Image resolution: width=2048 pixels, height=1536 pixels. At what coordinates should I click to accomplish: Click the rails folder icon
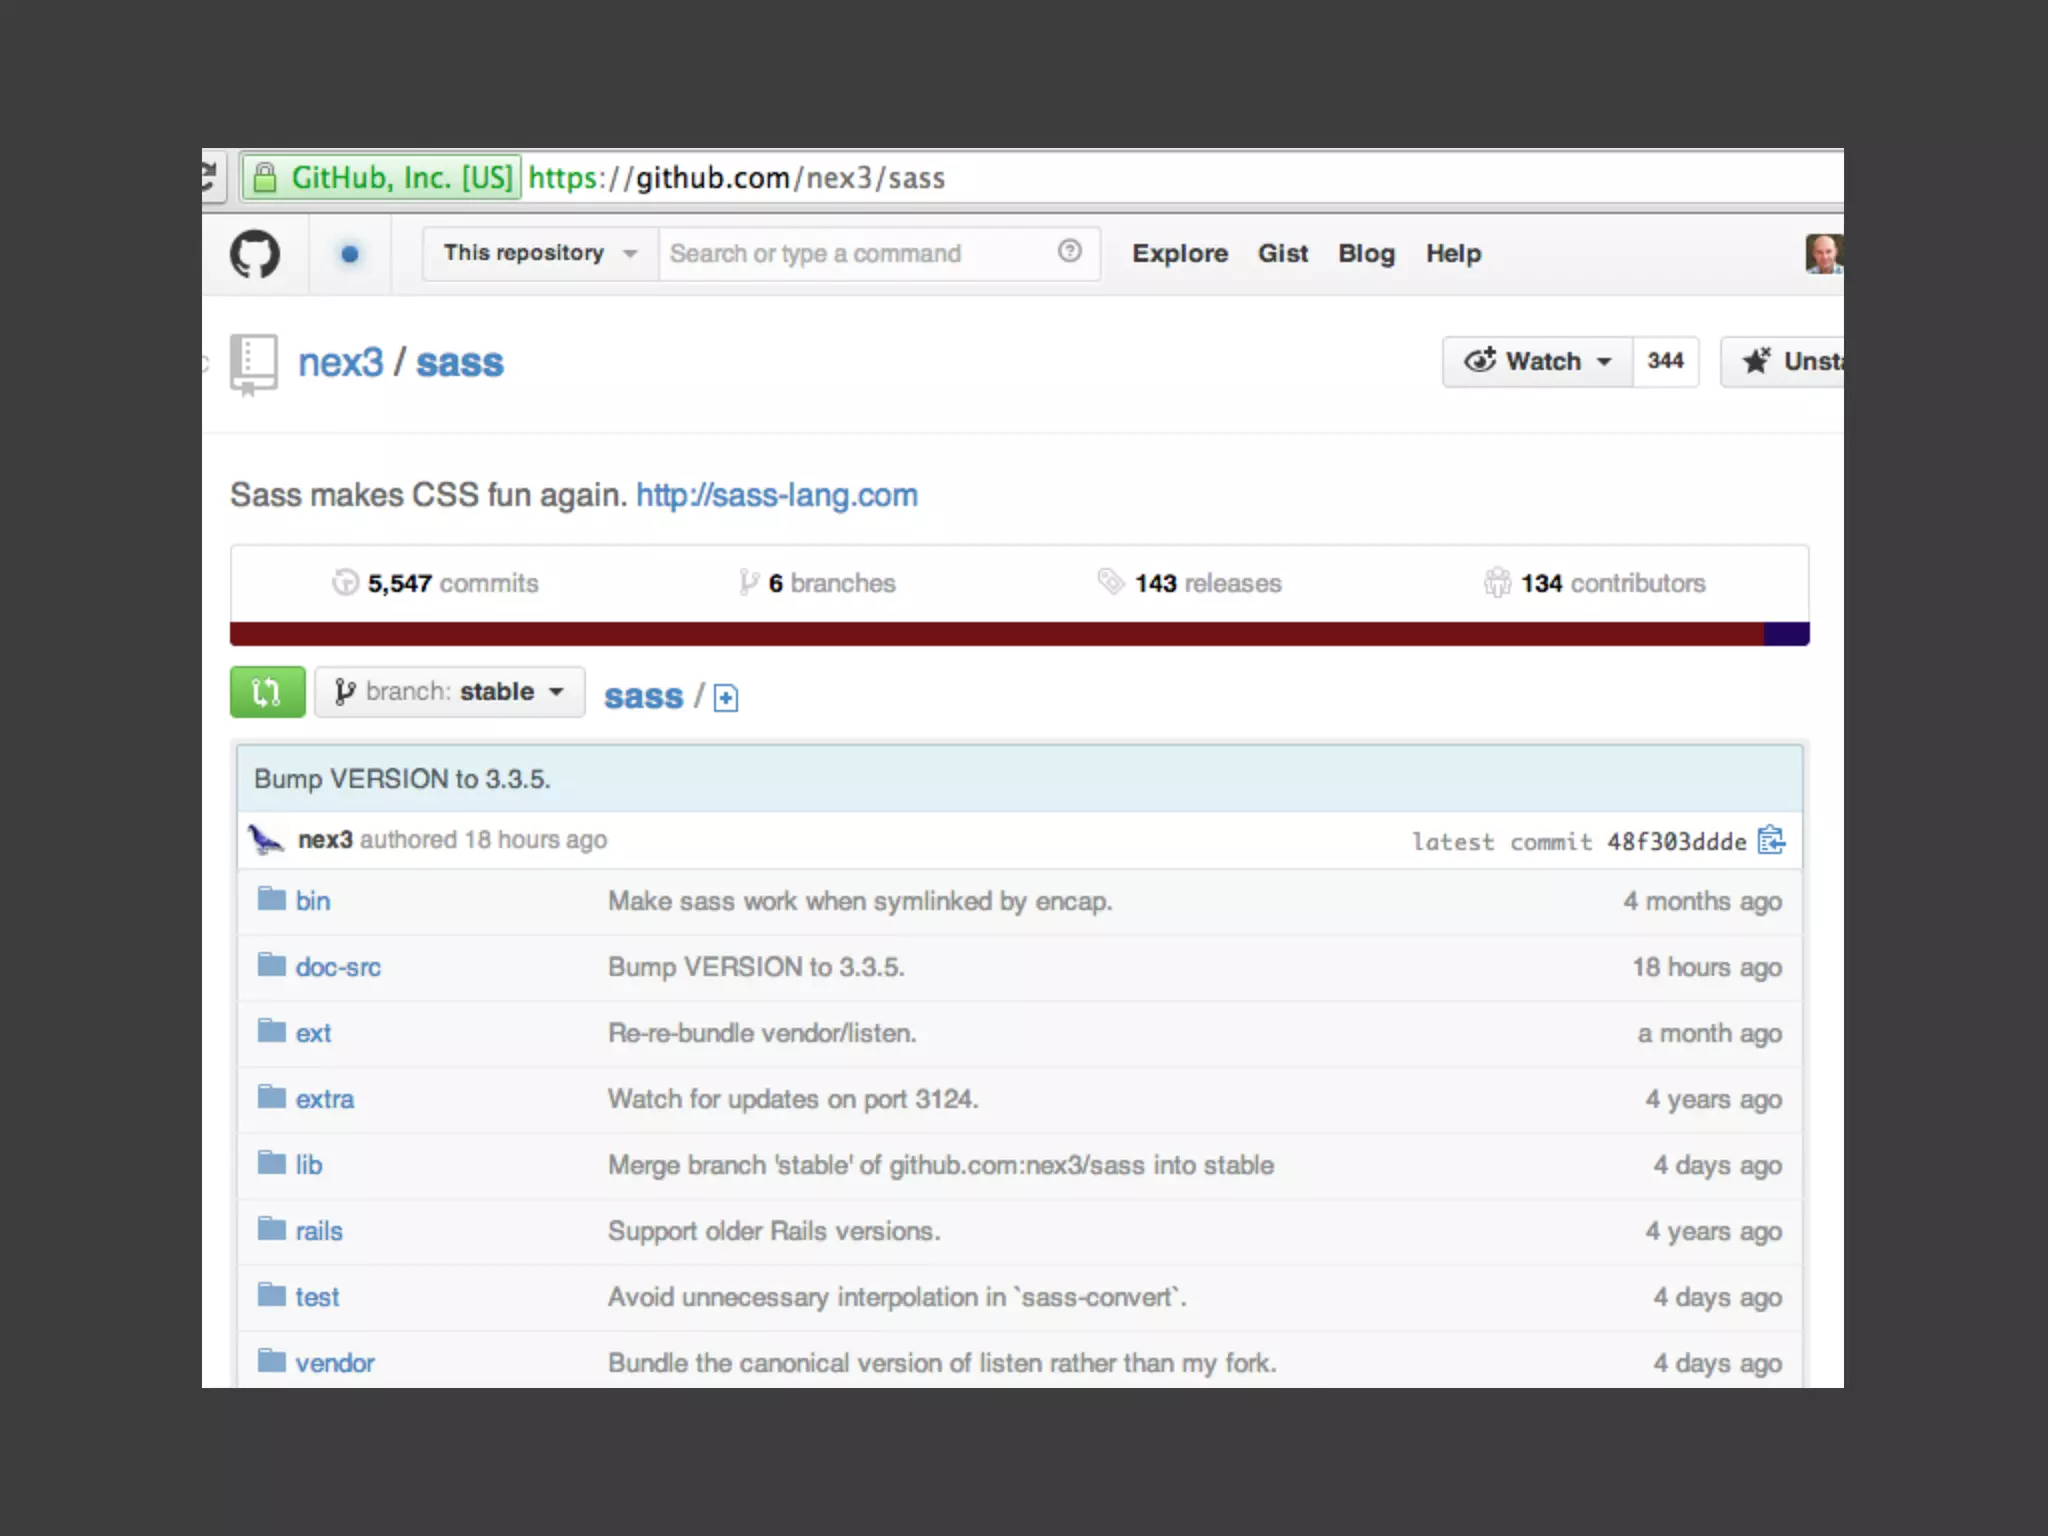point(271,1228)
